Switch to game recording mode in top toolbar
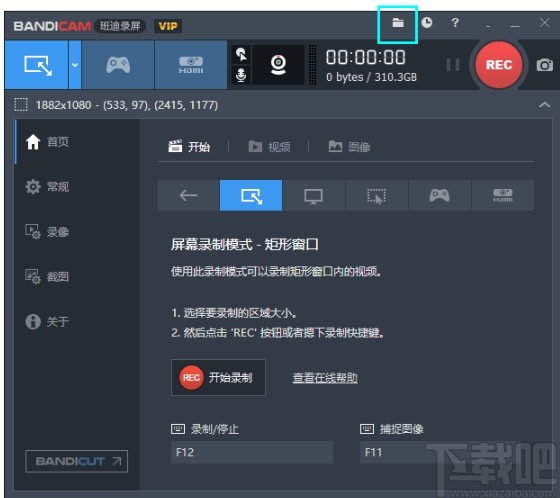This screenshot has height=498, width=560. 118,65
